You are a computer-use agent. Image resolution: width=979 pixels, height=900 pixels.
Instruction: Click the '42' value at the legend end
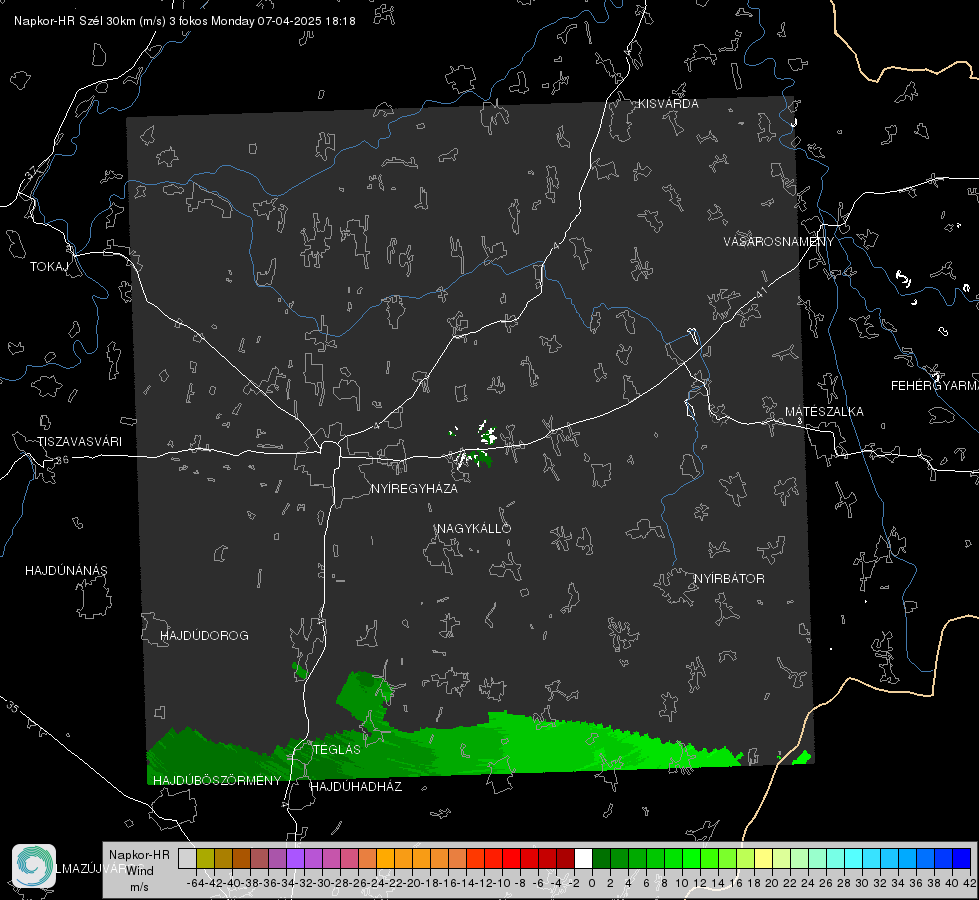pyautogui.click(x=969, y=883)
